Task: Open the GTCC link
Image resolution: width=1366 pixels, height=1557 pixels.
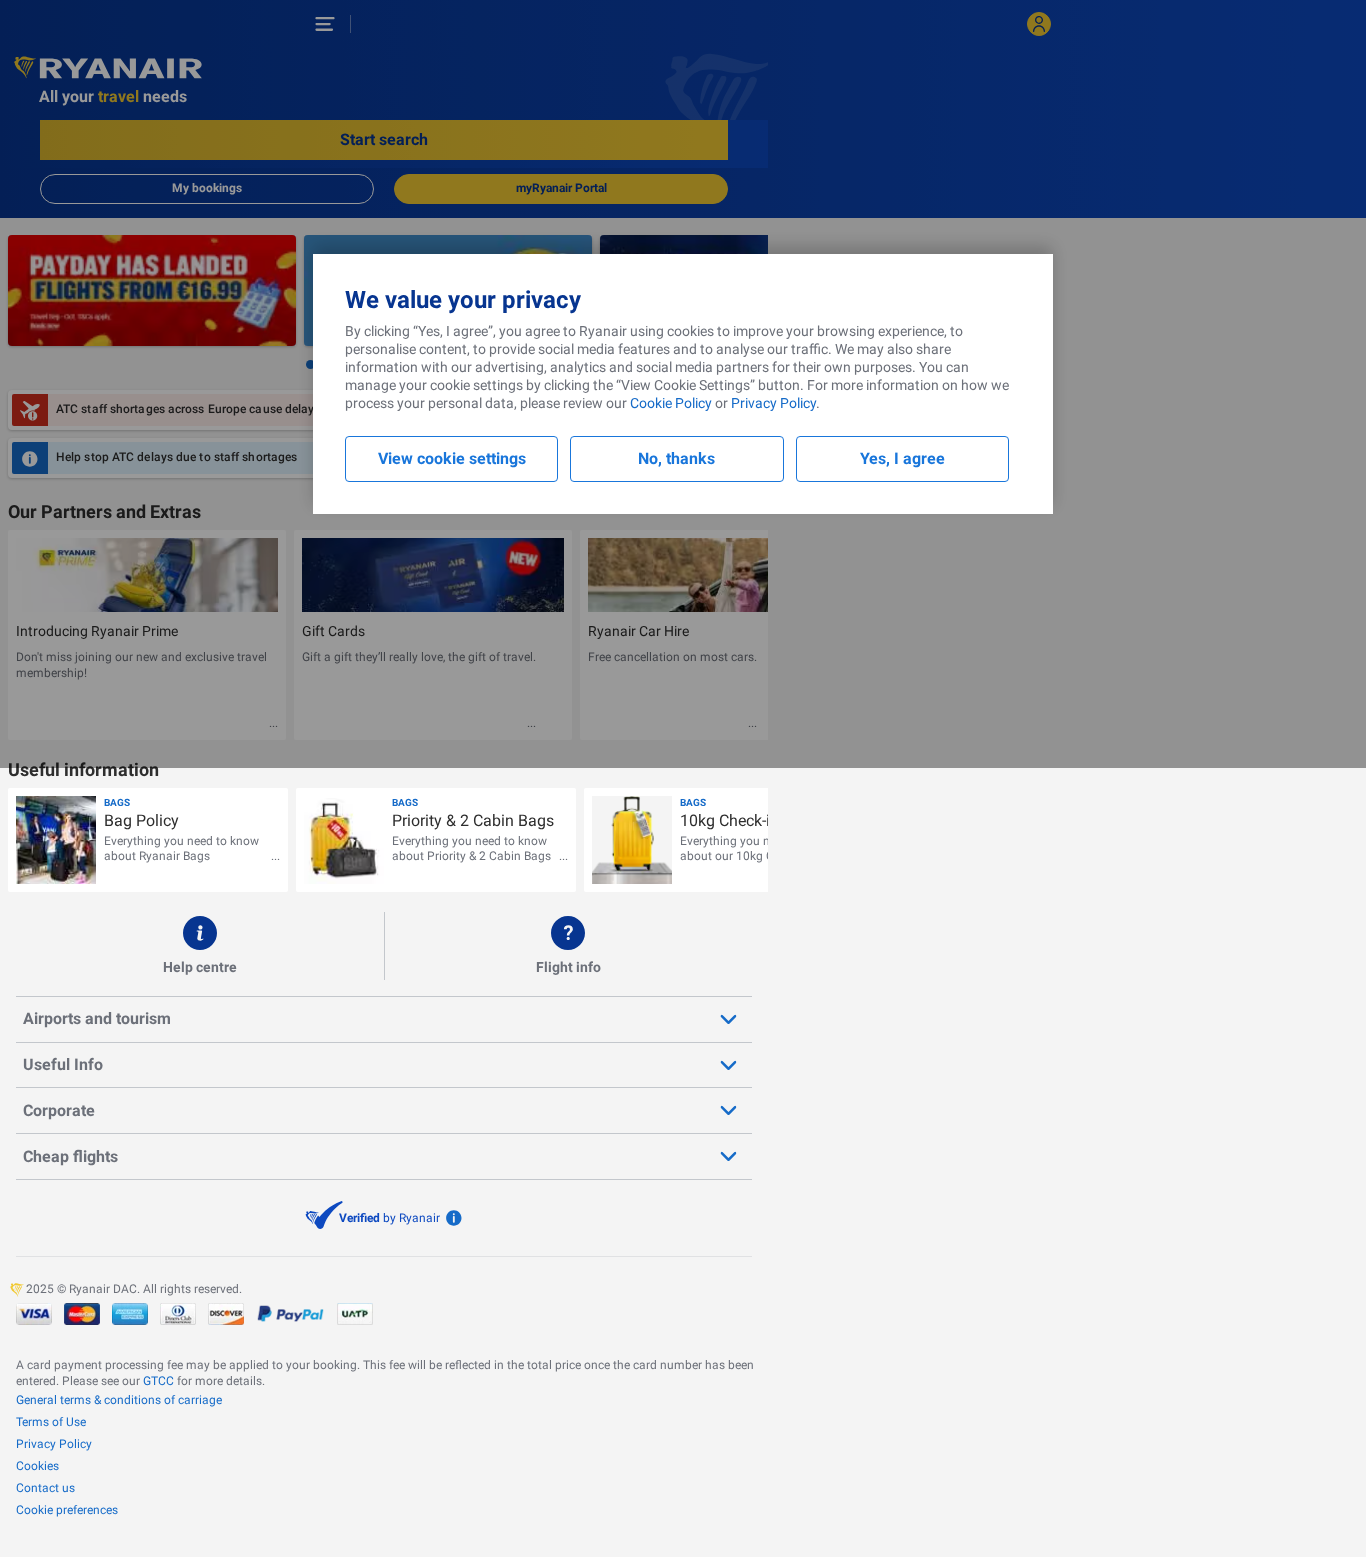Action: [x=158, y=1381]
